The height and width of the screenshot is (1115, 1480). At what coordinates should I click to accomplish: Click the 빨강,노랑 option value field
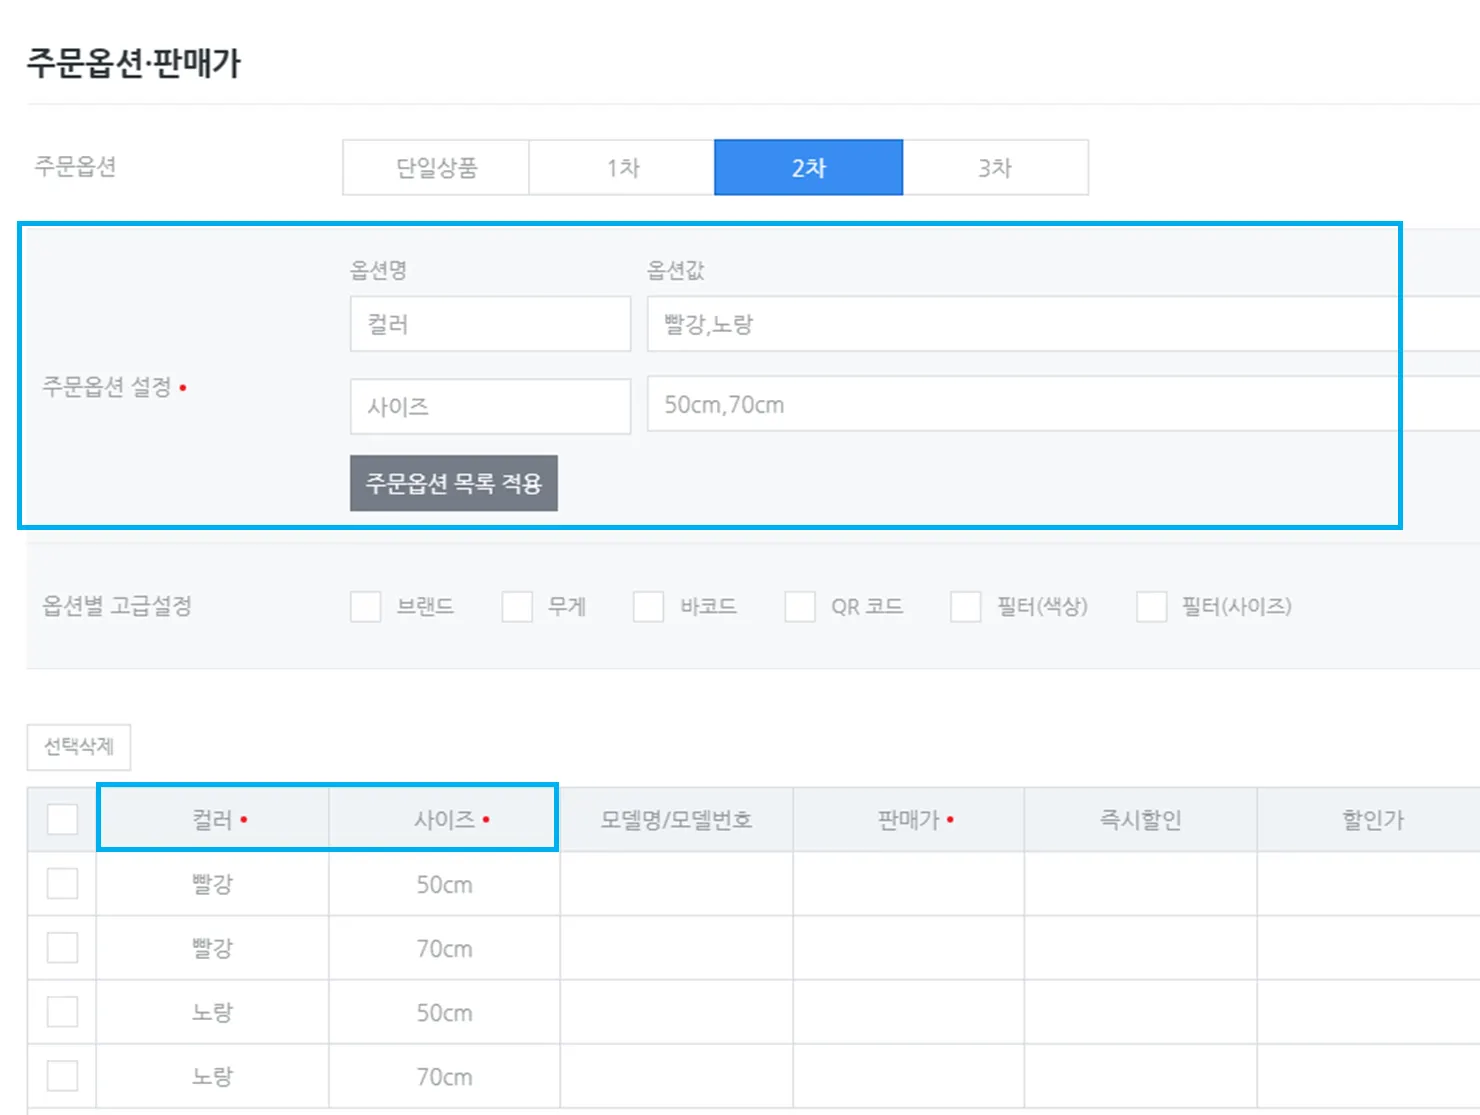pos(1020,324)
